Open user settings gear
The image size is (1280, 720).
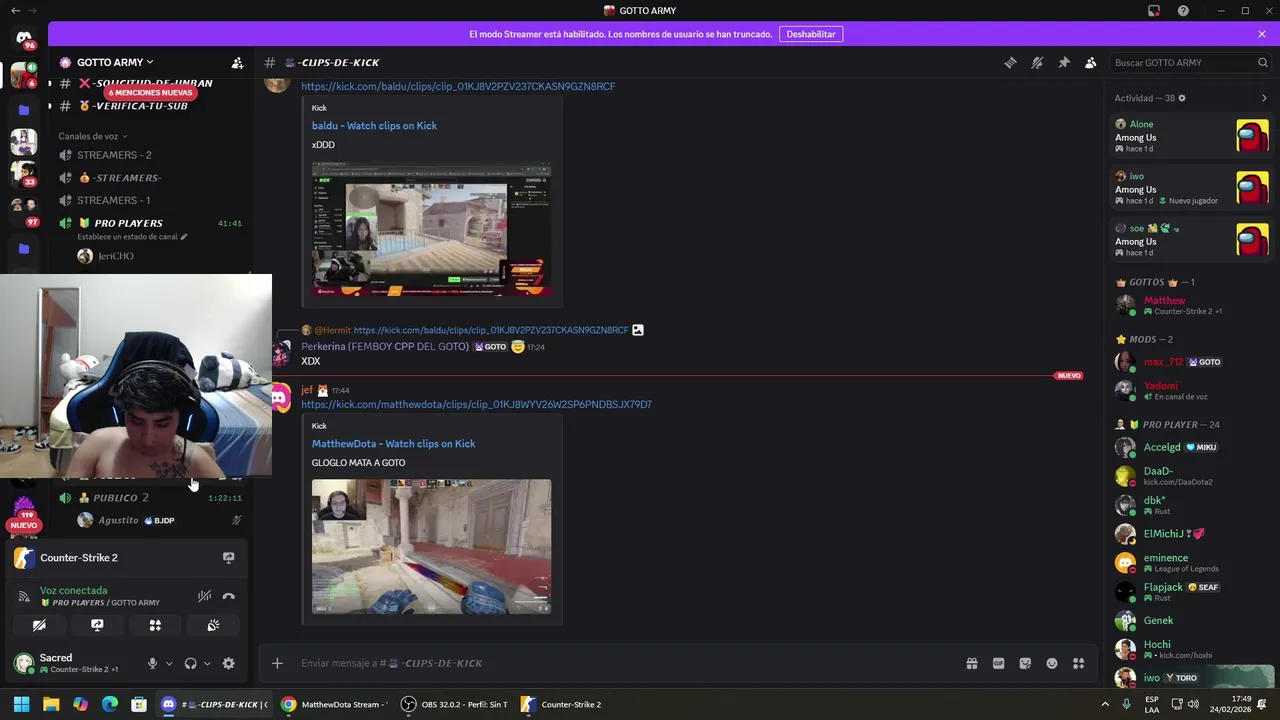pyautogui.click(x=229, y=663)
